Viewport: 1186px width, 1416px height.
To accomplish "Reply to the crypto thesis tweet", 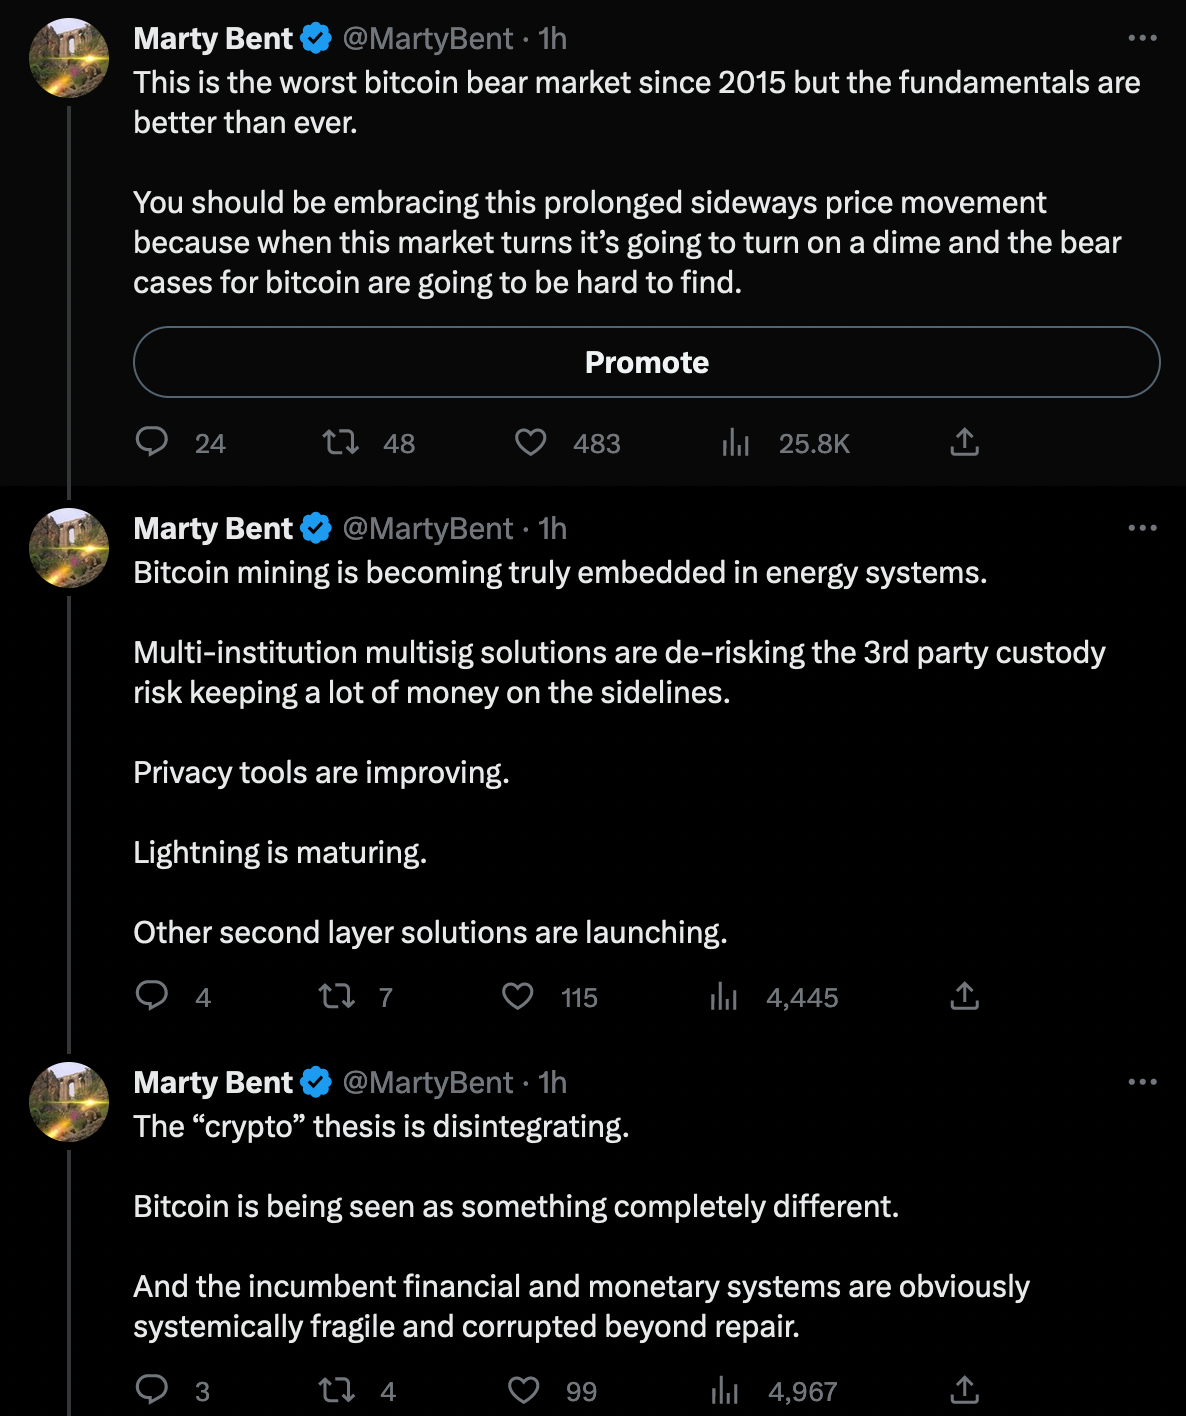I will (152, 1390).
